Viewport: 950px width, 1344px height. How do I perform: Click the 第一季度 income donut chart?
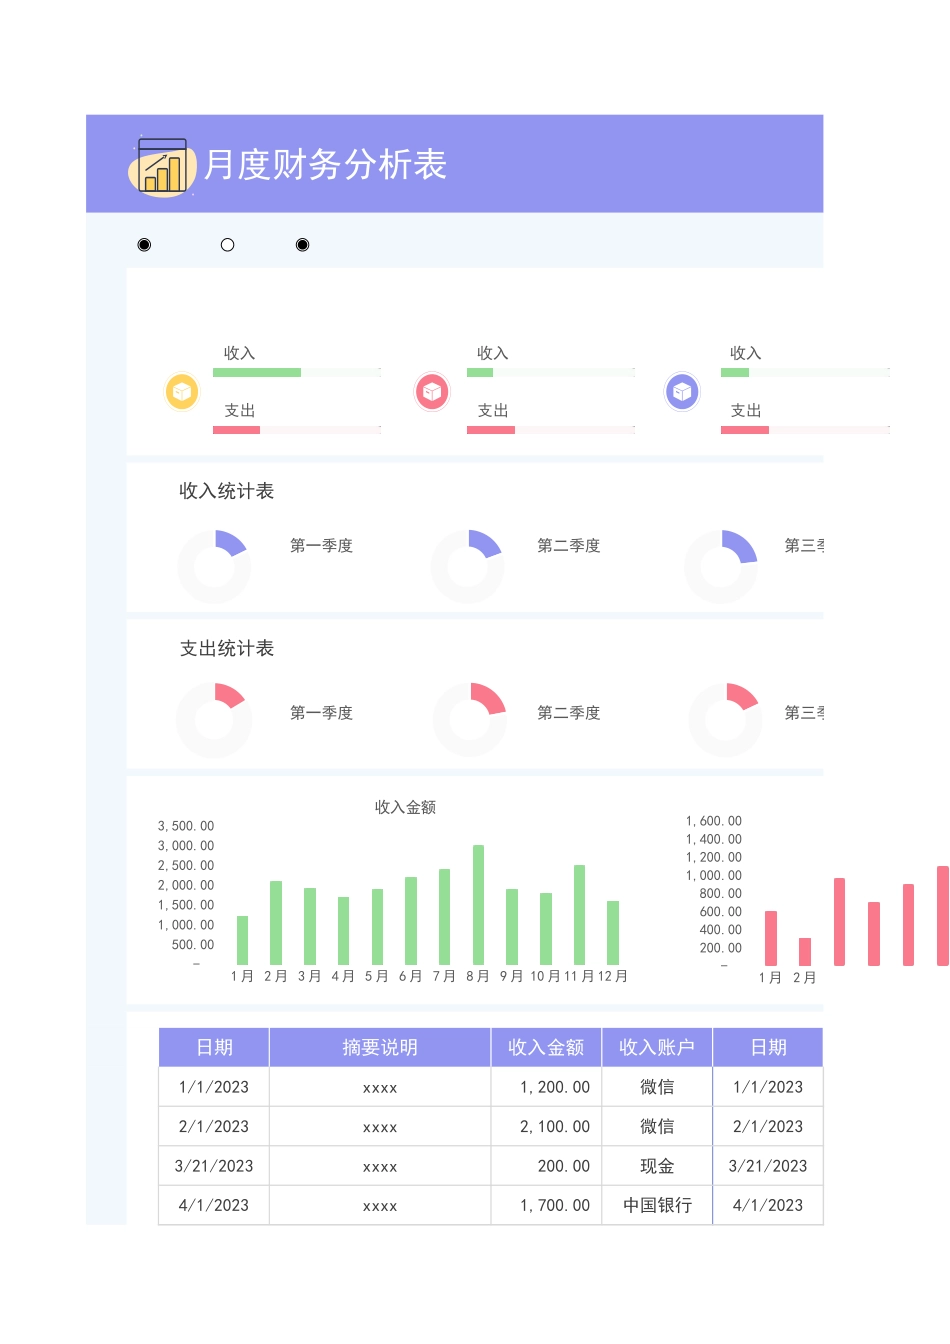pos(214,565)
